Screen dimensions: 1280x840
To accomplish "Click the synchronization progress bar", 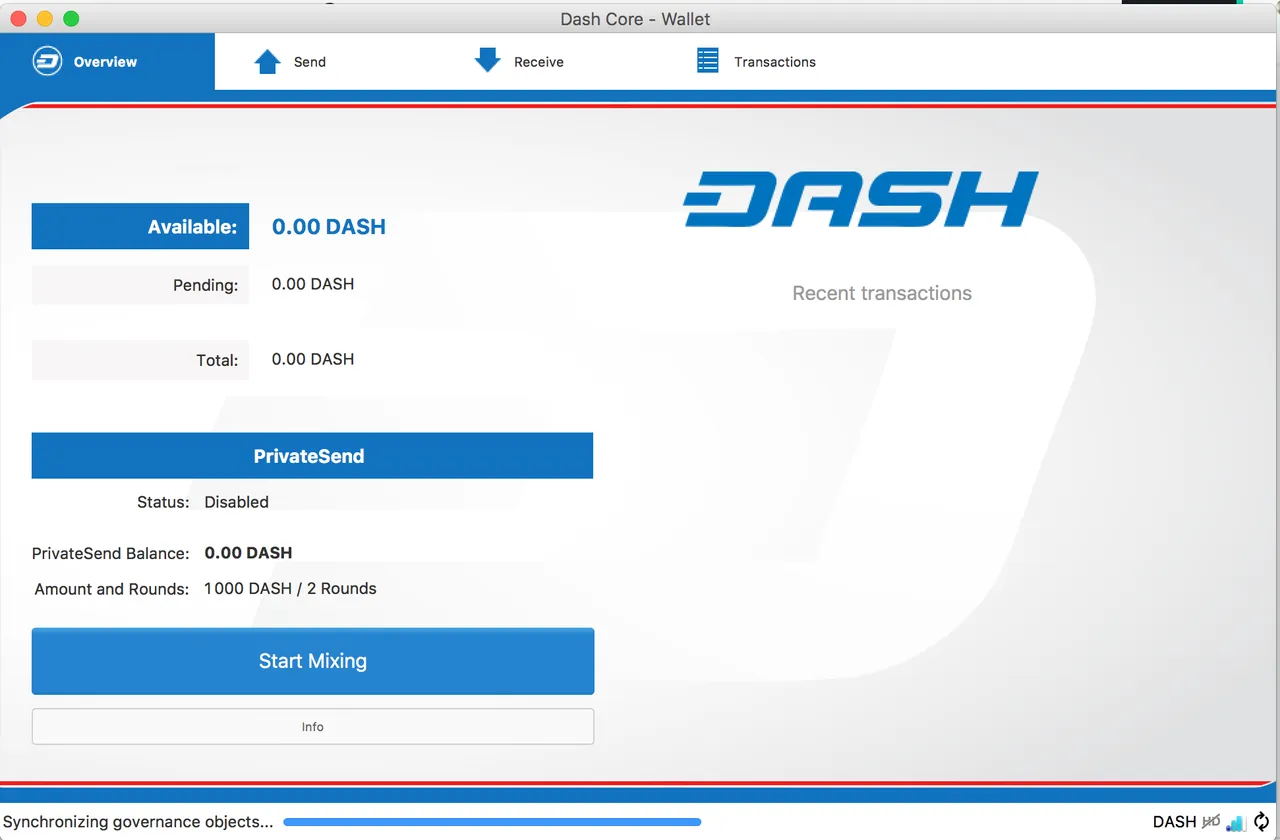I will pos(492,822).
